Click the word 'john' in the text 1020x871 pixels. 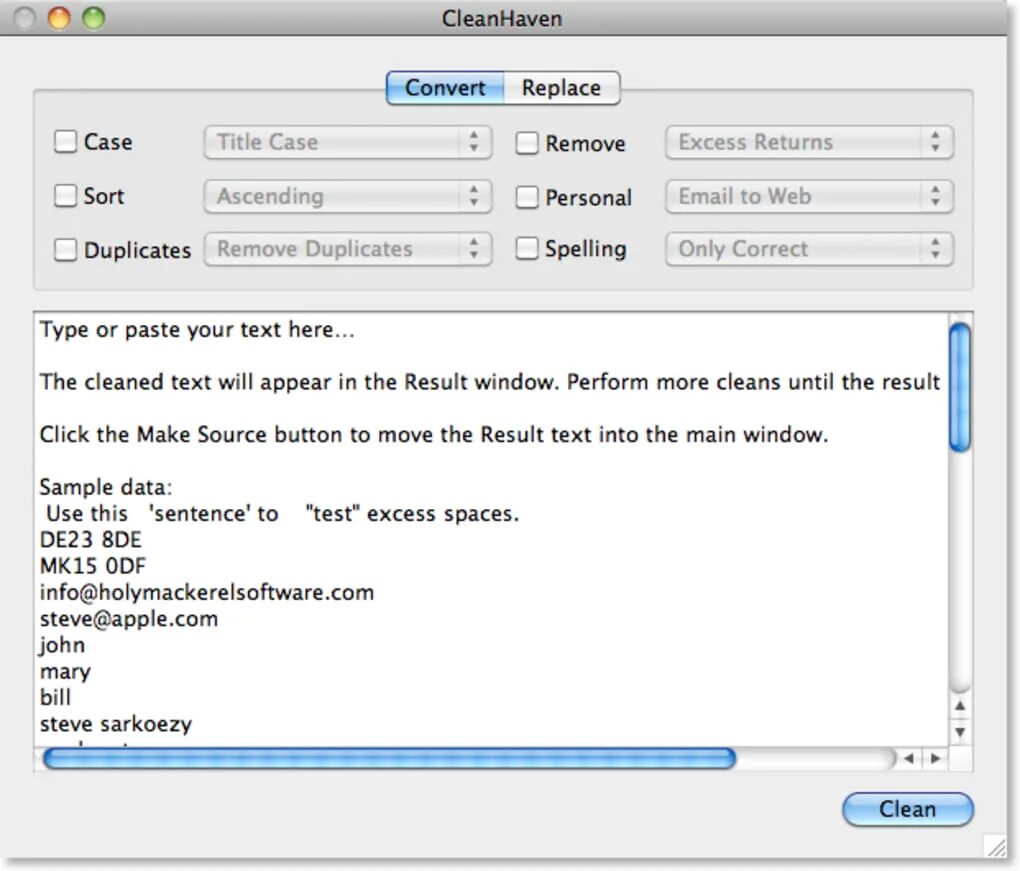(62, 645)
